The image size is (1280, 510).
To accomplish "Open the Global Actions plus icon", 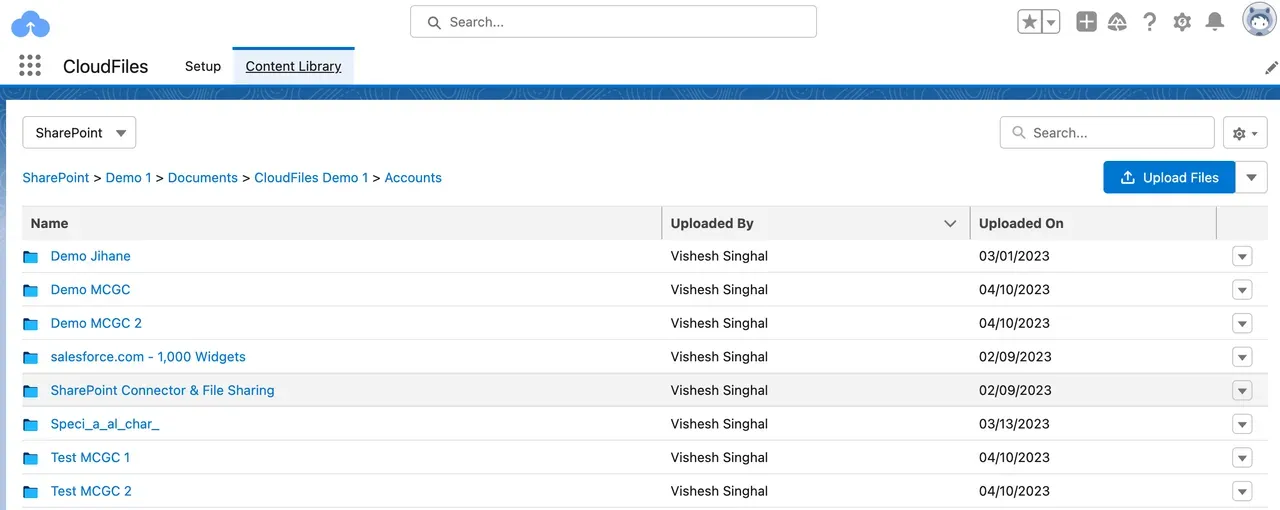I will tap(1086, 22).
